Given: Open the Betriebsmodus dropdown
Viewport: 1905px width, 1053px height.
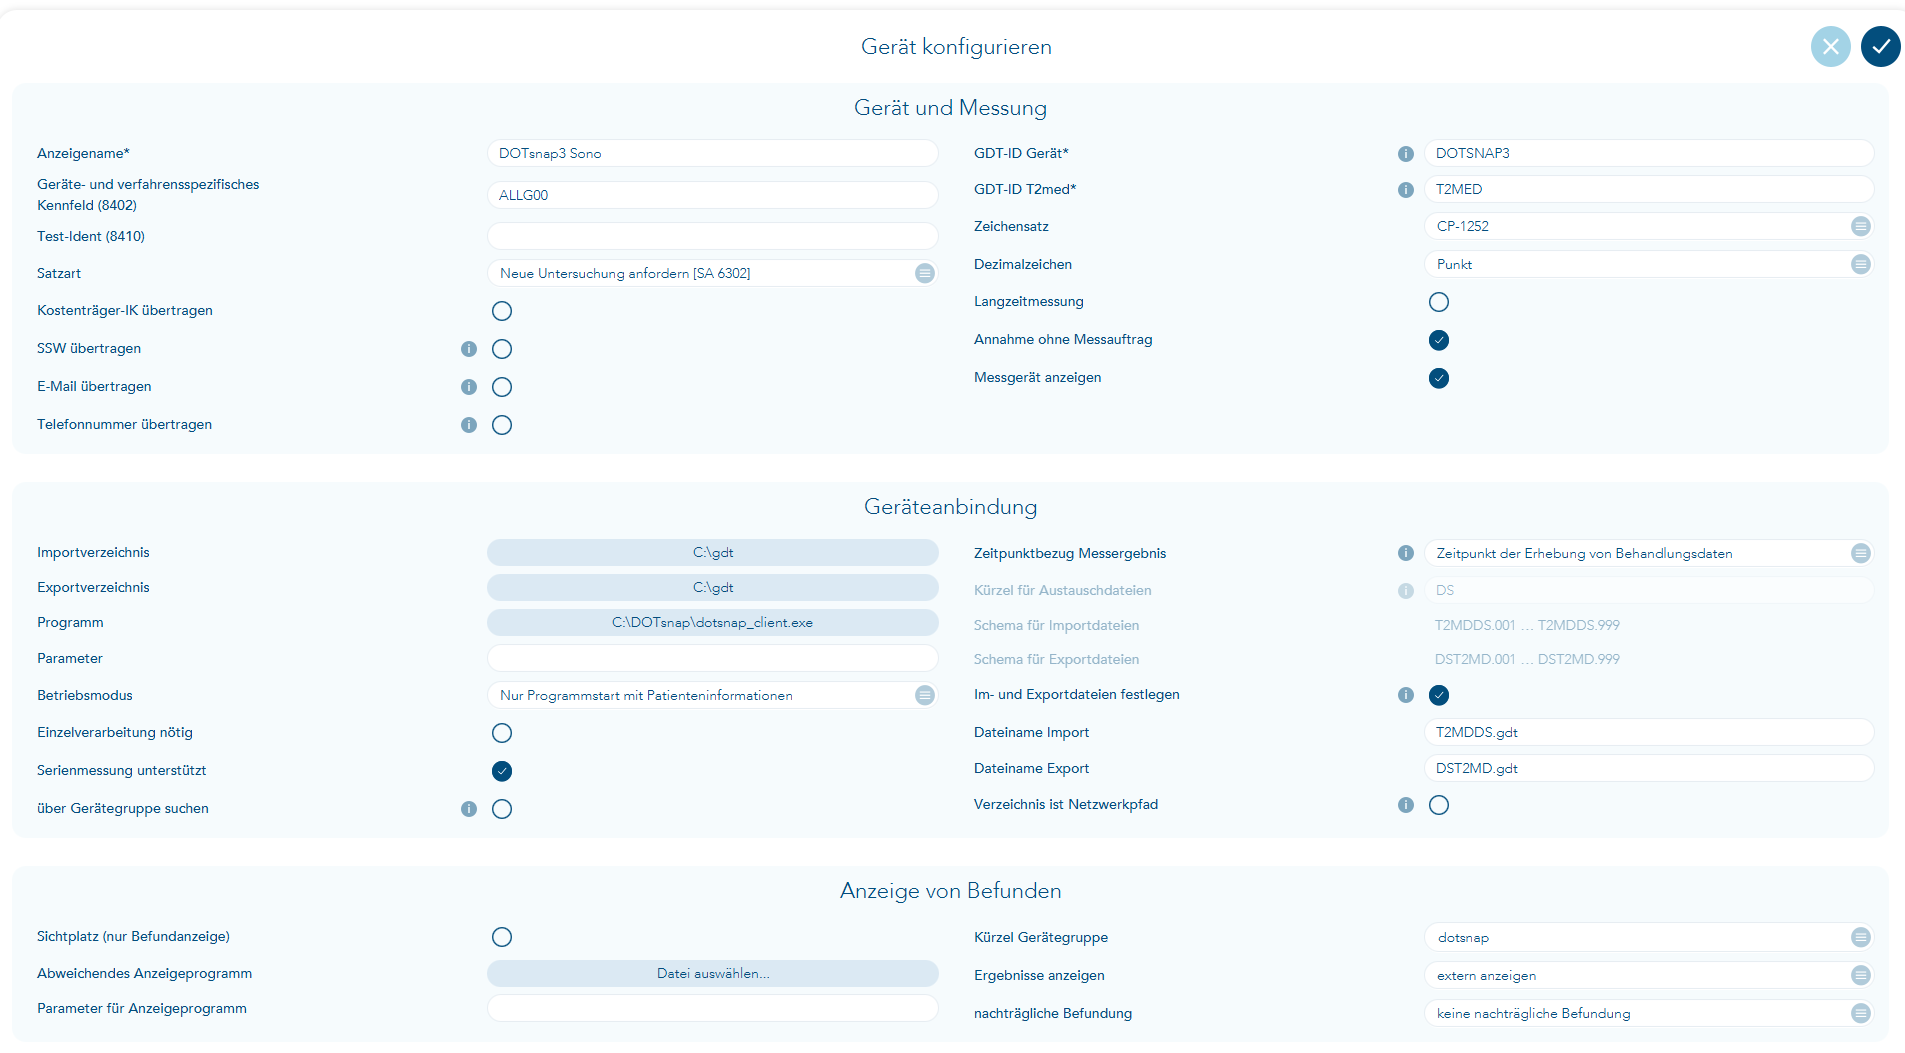Looking at the screenshot, I should [924, 696].
